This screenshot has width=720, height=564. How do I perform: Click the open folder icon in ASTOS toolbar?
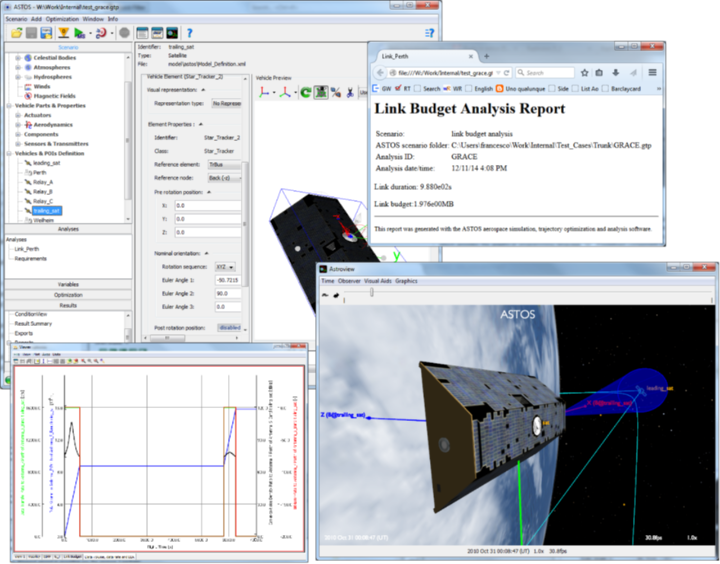click(17, 33)
